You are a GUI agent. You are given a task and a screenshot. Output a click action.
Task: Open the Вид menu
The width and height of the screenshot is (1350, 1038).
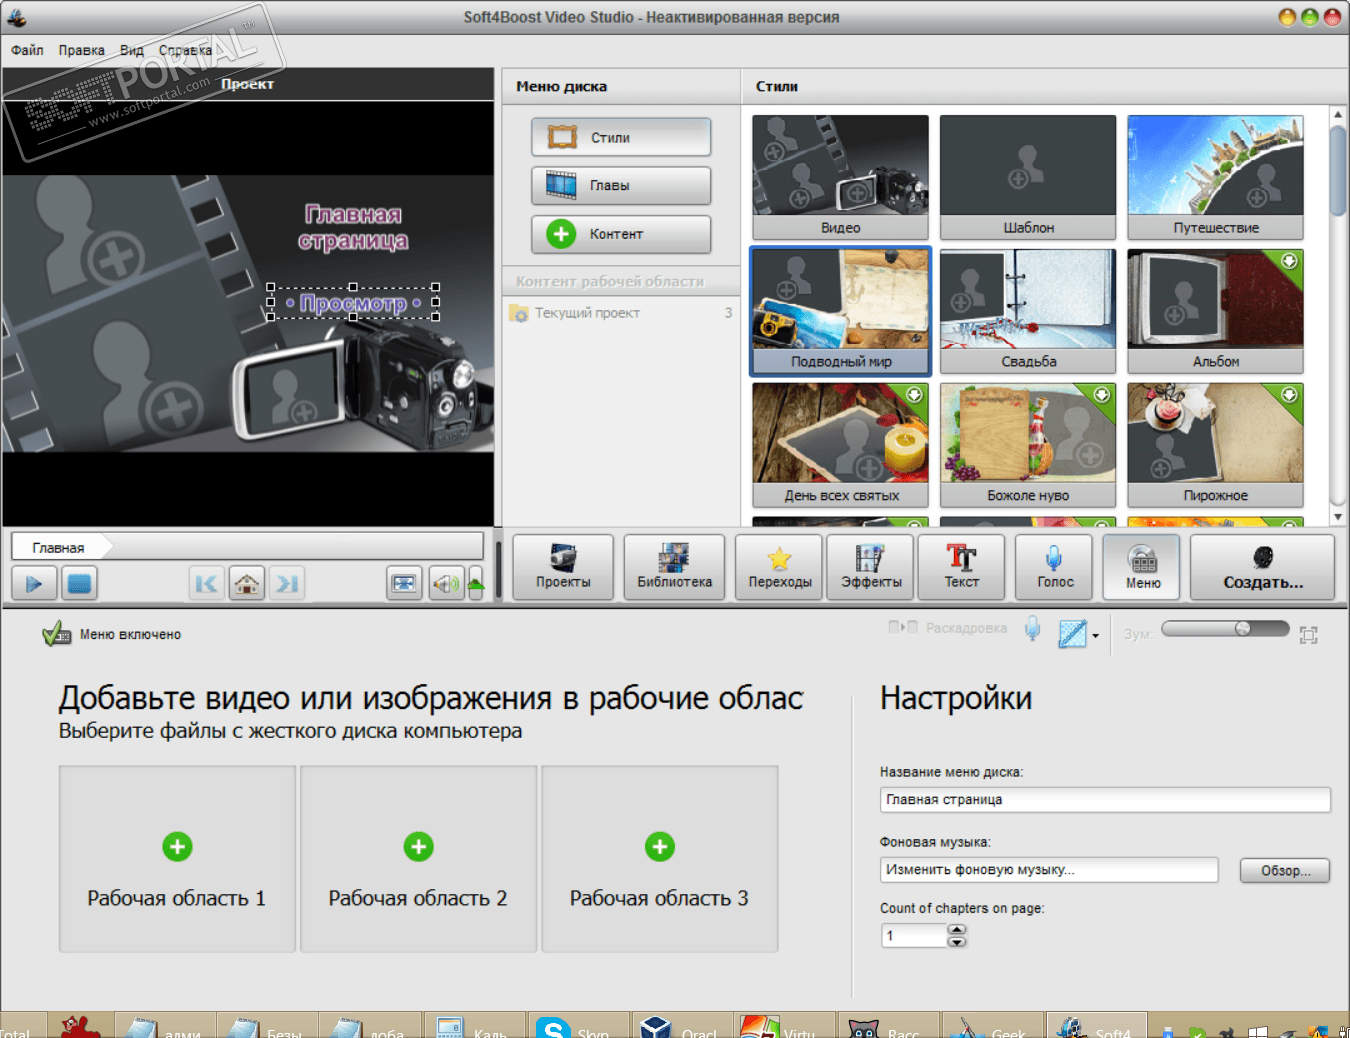132,50
